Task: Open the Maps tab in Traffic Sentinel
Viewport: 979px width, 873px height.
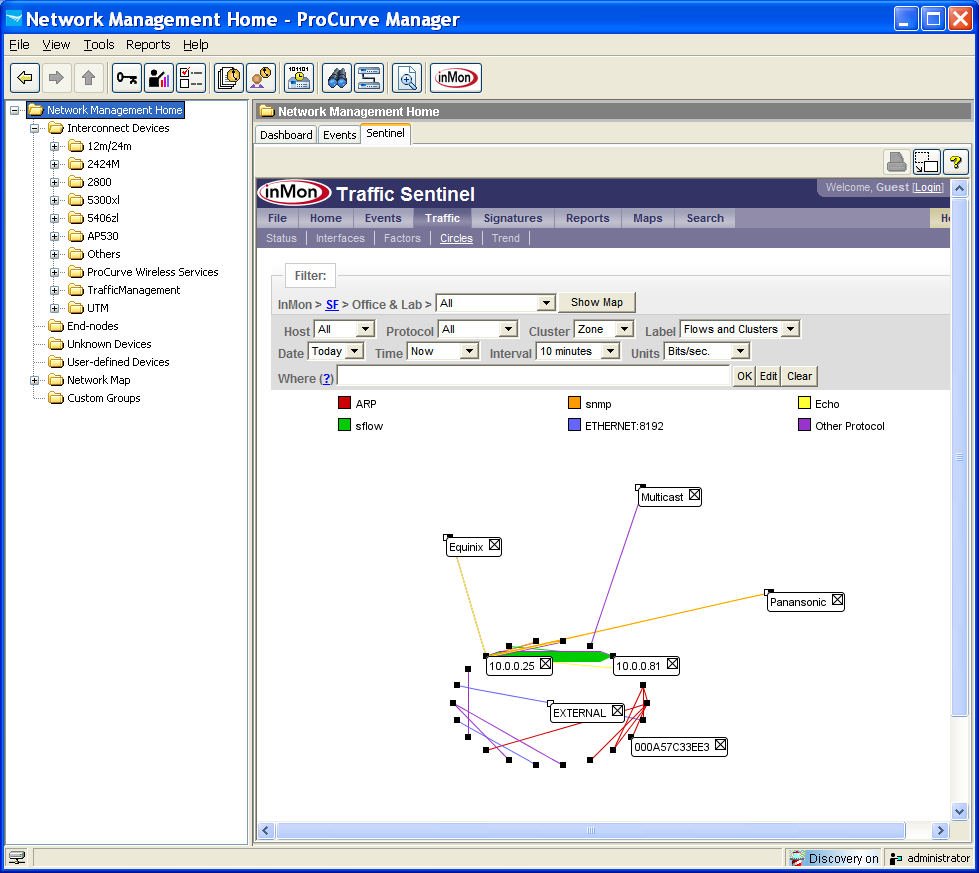Action: point(647,218)
